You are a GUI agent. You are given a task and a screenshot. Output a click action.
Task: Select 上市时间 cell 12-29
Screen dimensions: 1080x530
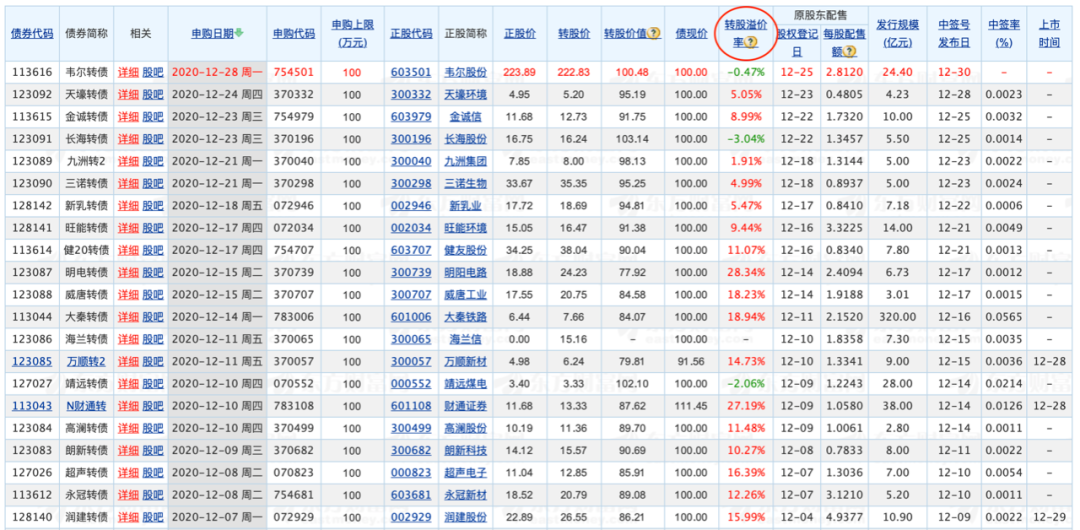click(1049, 518)
